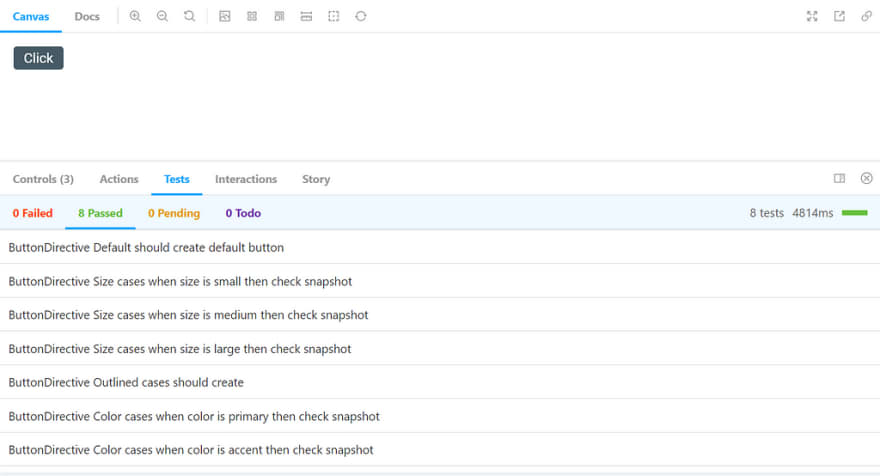Screen dimensions: 880x476
Task: Go full screen with the expand icon
Action: tap(812, 16)
